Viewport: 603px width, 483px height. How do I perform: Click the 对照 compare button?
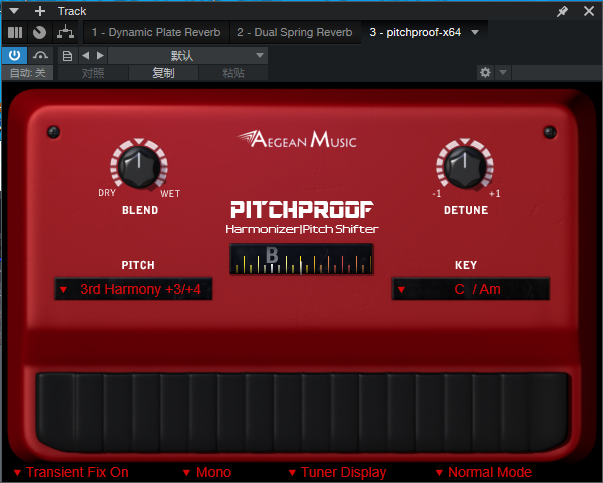point(93,73)
